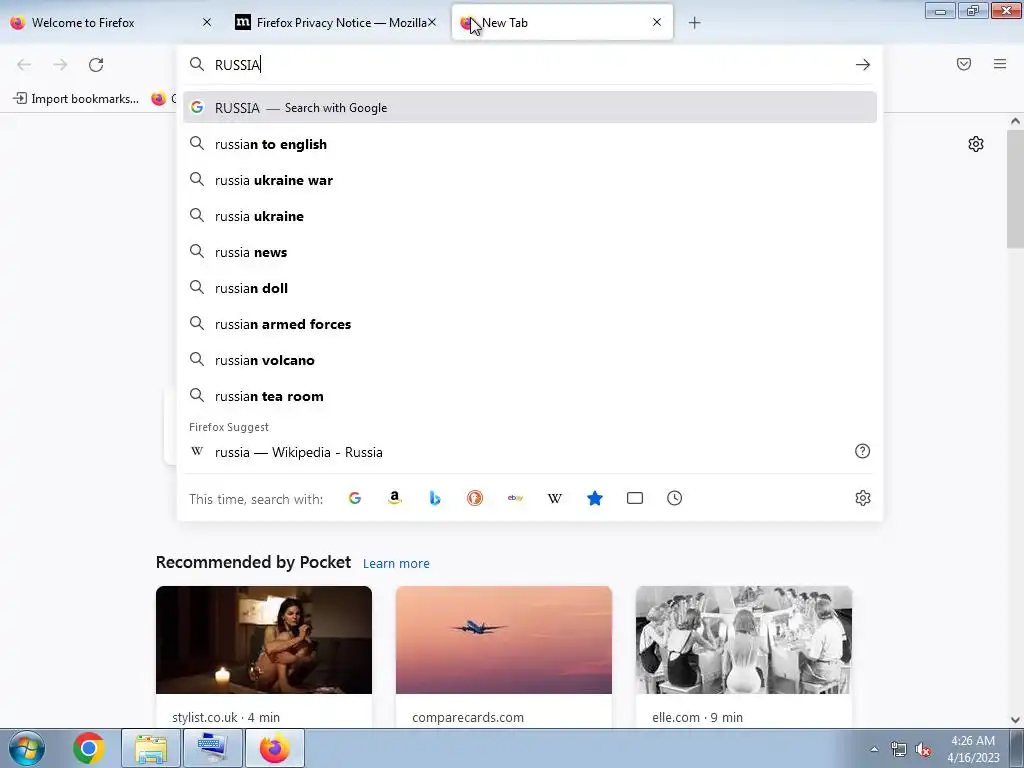1024x768 pixels.
Task: Save page to Pocket icon
Action: pos(964,64)
